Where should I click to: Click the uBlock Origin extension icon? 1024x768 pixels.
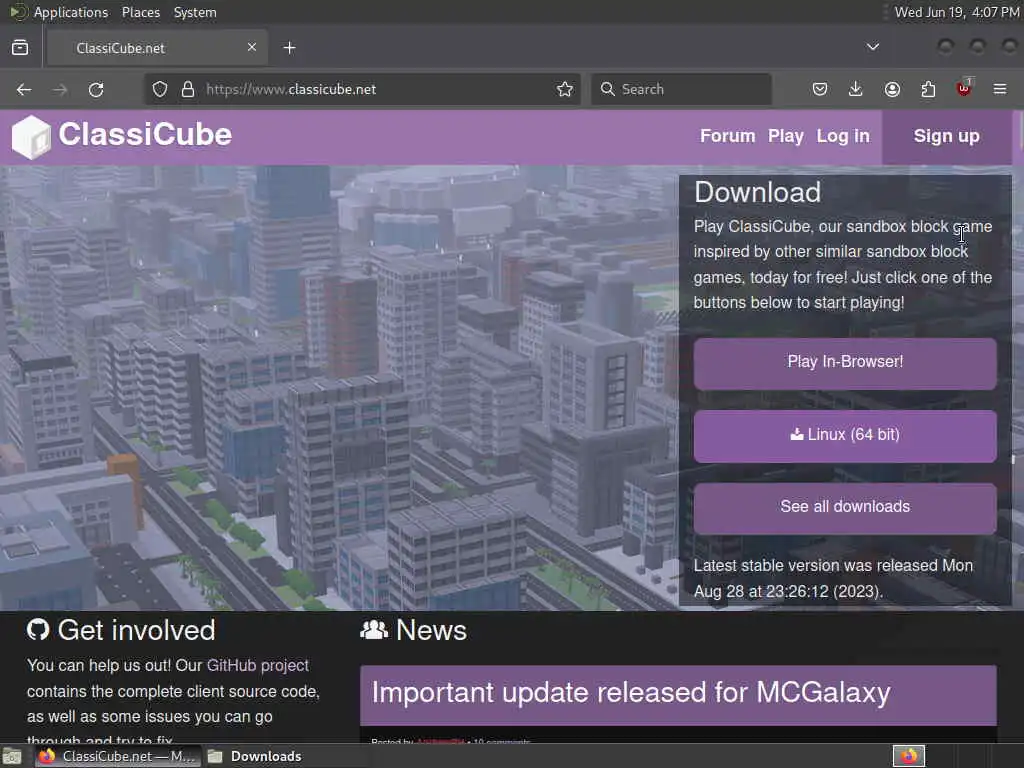[964, 88]
